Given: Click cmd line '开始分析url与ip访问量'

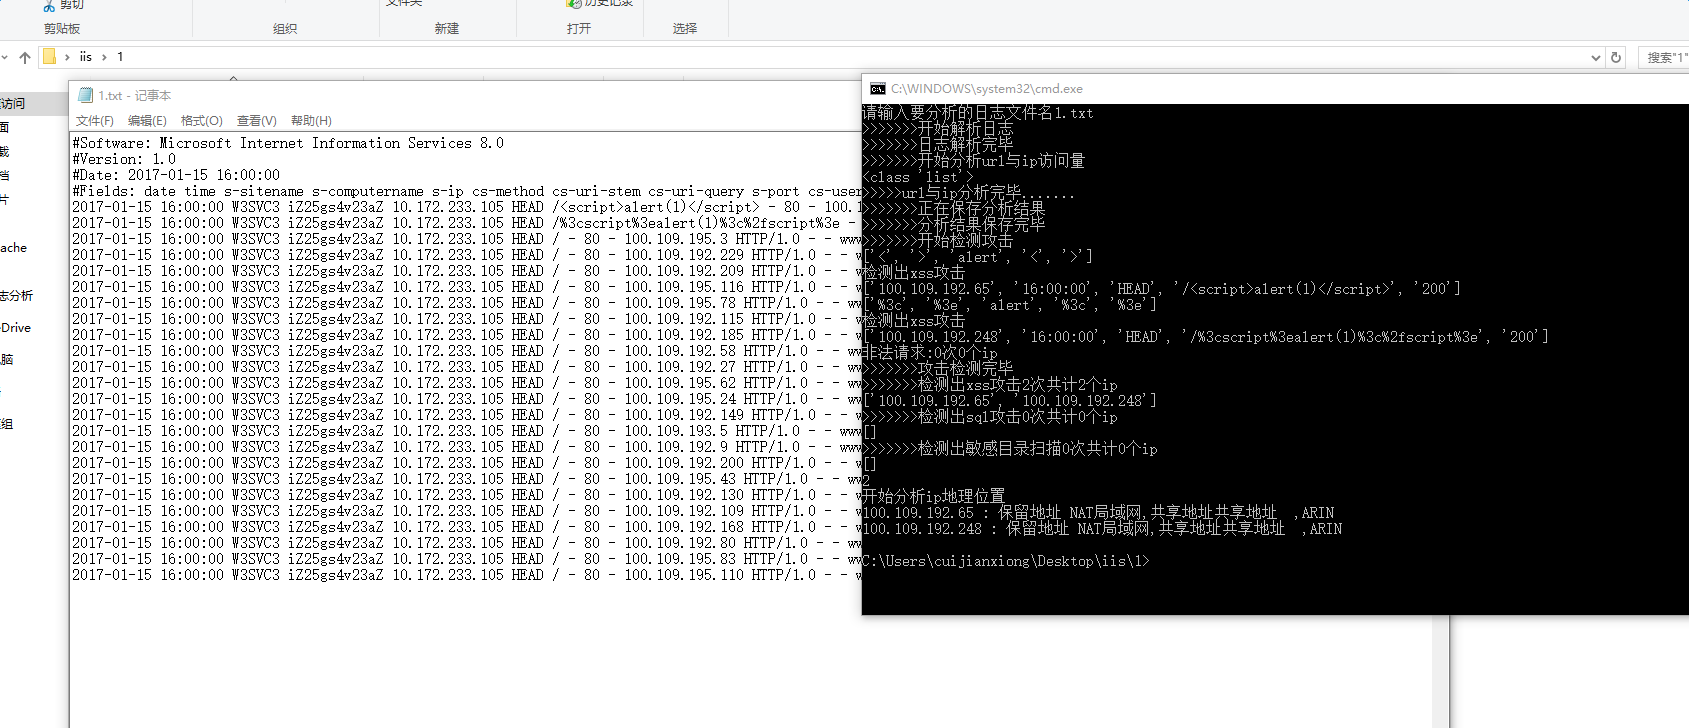Looking at the screenshot, I should (x=974, y=161).
